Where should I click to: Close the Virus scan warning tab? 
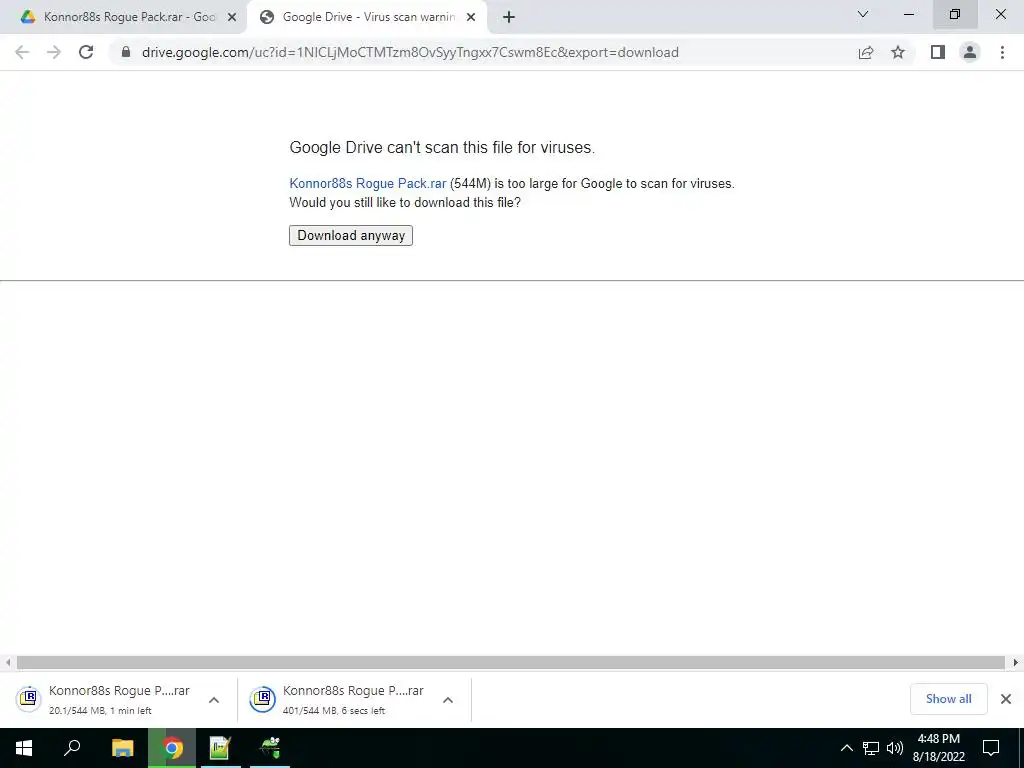tap(471, 17)
